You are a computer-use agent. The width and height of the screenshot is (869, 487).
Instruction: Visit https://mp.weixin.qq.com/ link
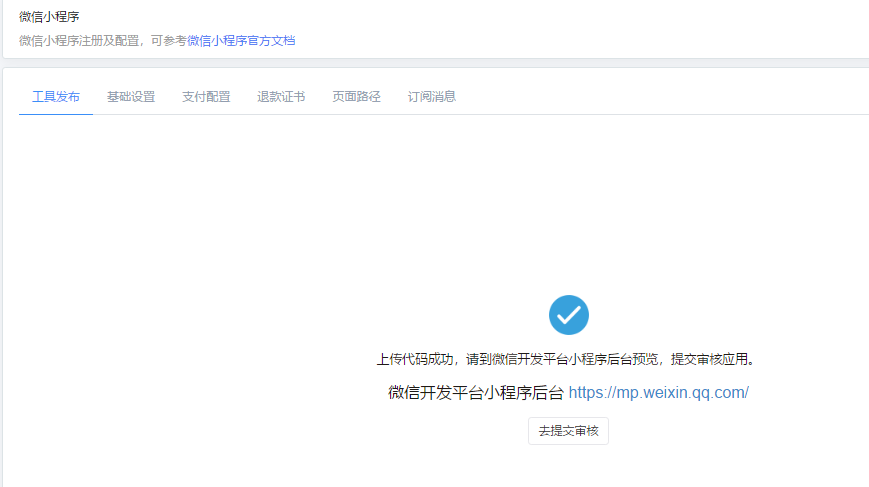point(658,392)
